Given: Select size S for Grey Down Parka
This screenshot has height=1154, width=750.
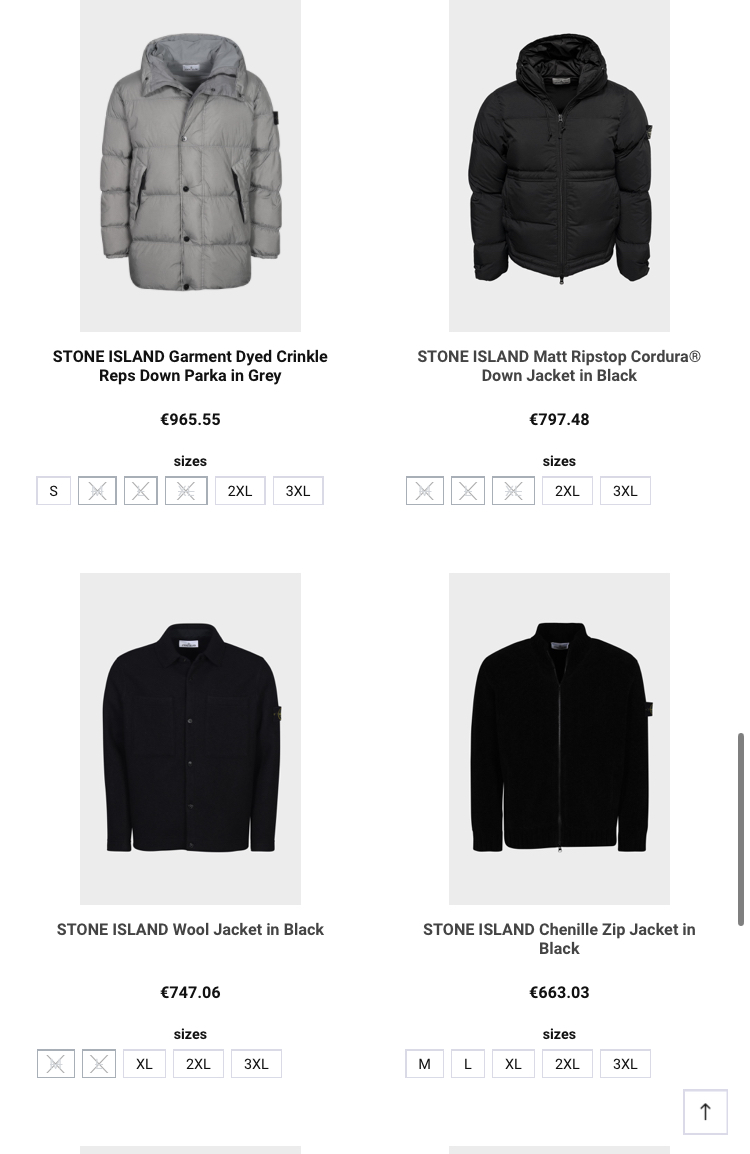Looking at the screenshot, I should click(54, 491).
